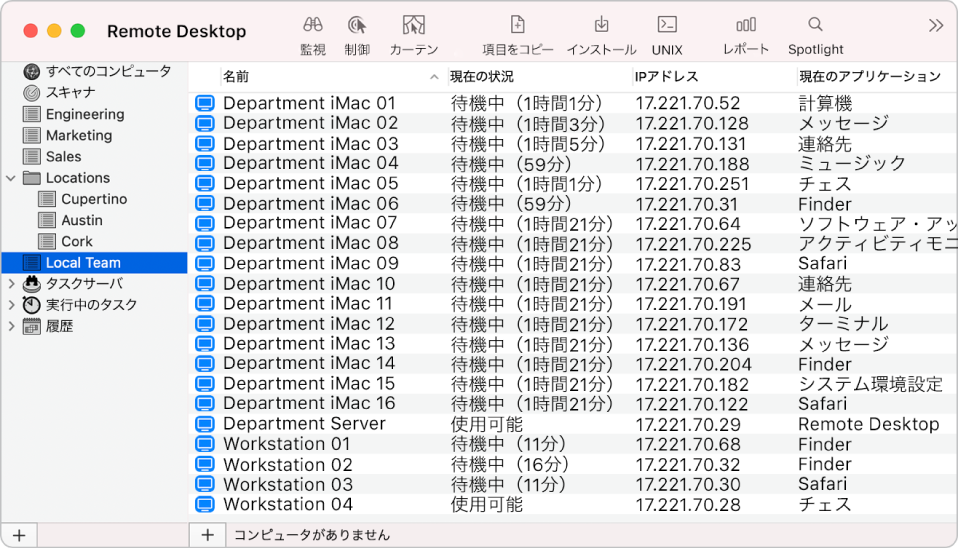958x548 pixels.
Task: Expand the 実行中のタスク sidebar item
Action: coord(11,305)
